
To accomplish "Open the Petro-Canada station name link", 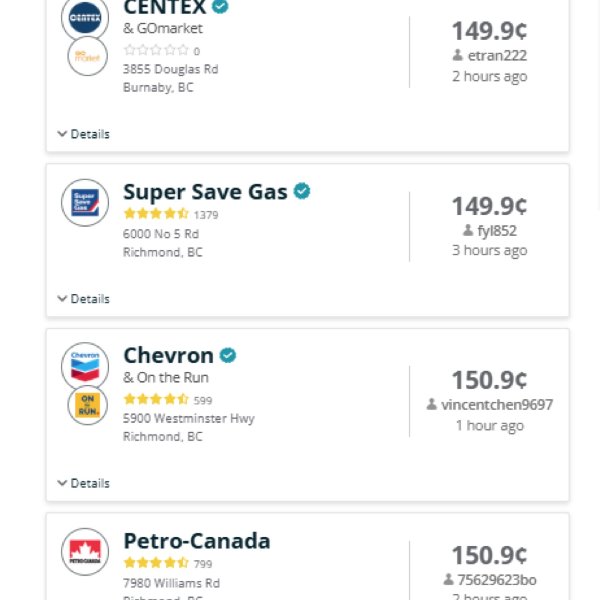I will tap(196, 541).
